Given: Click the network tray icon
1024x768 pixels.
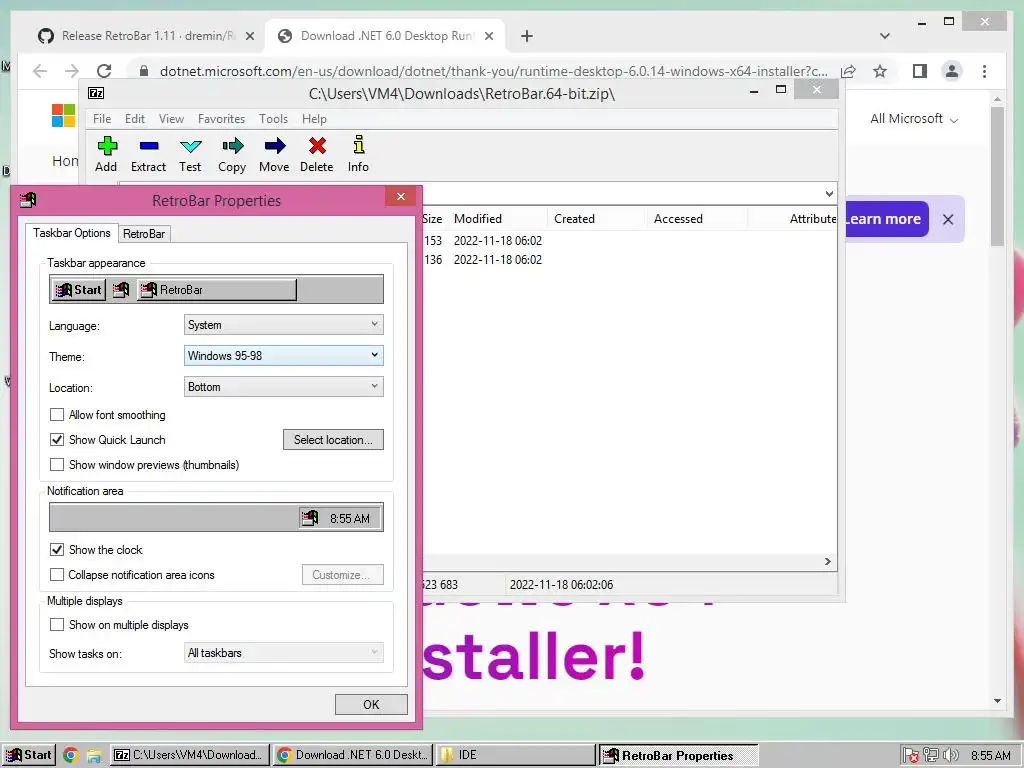Looking at the screenshot, I should tap(931, 756).
